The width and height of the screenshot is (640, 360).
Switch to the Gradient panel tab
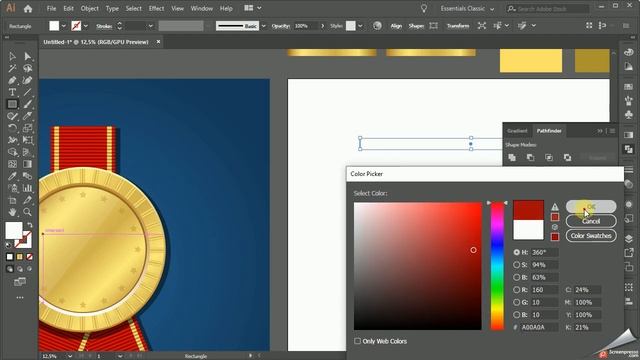click(517, 131)
